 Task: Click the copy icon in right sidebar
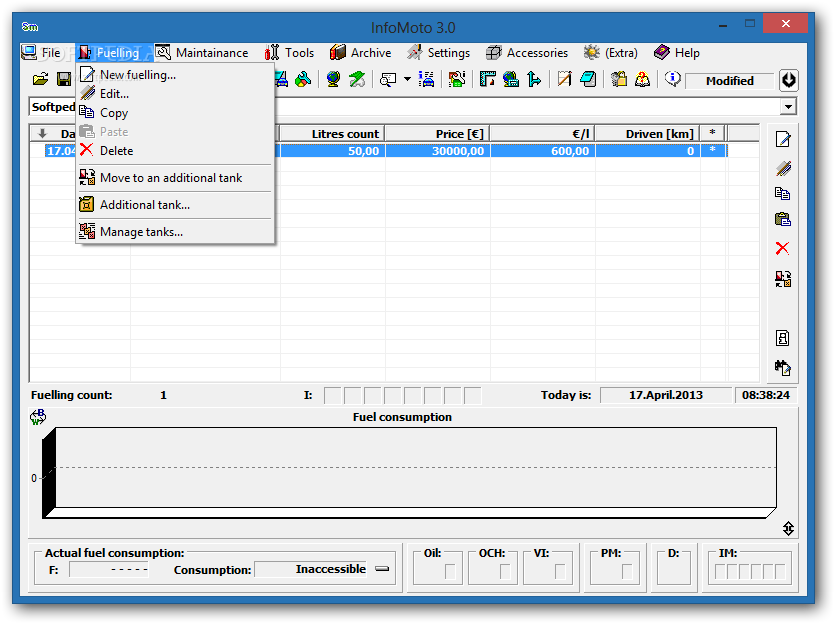(x=783, y=194)
